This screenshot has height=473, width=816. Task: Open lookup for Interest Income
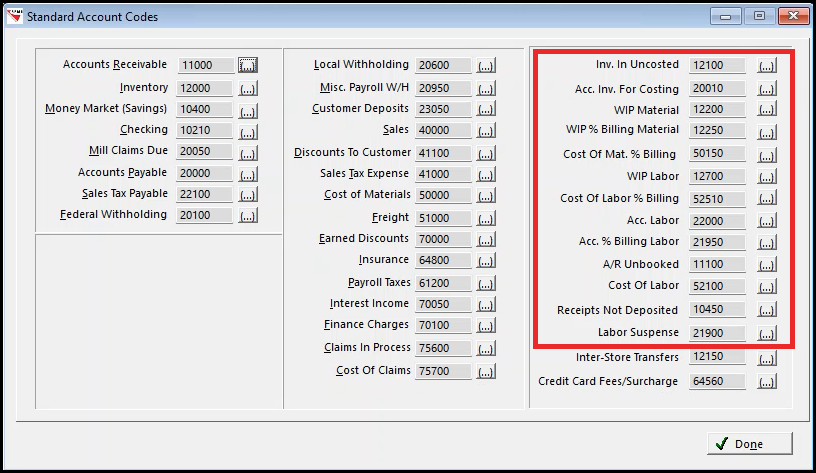point(486,304)
